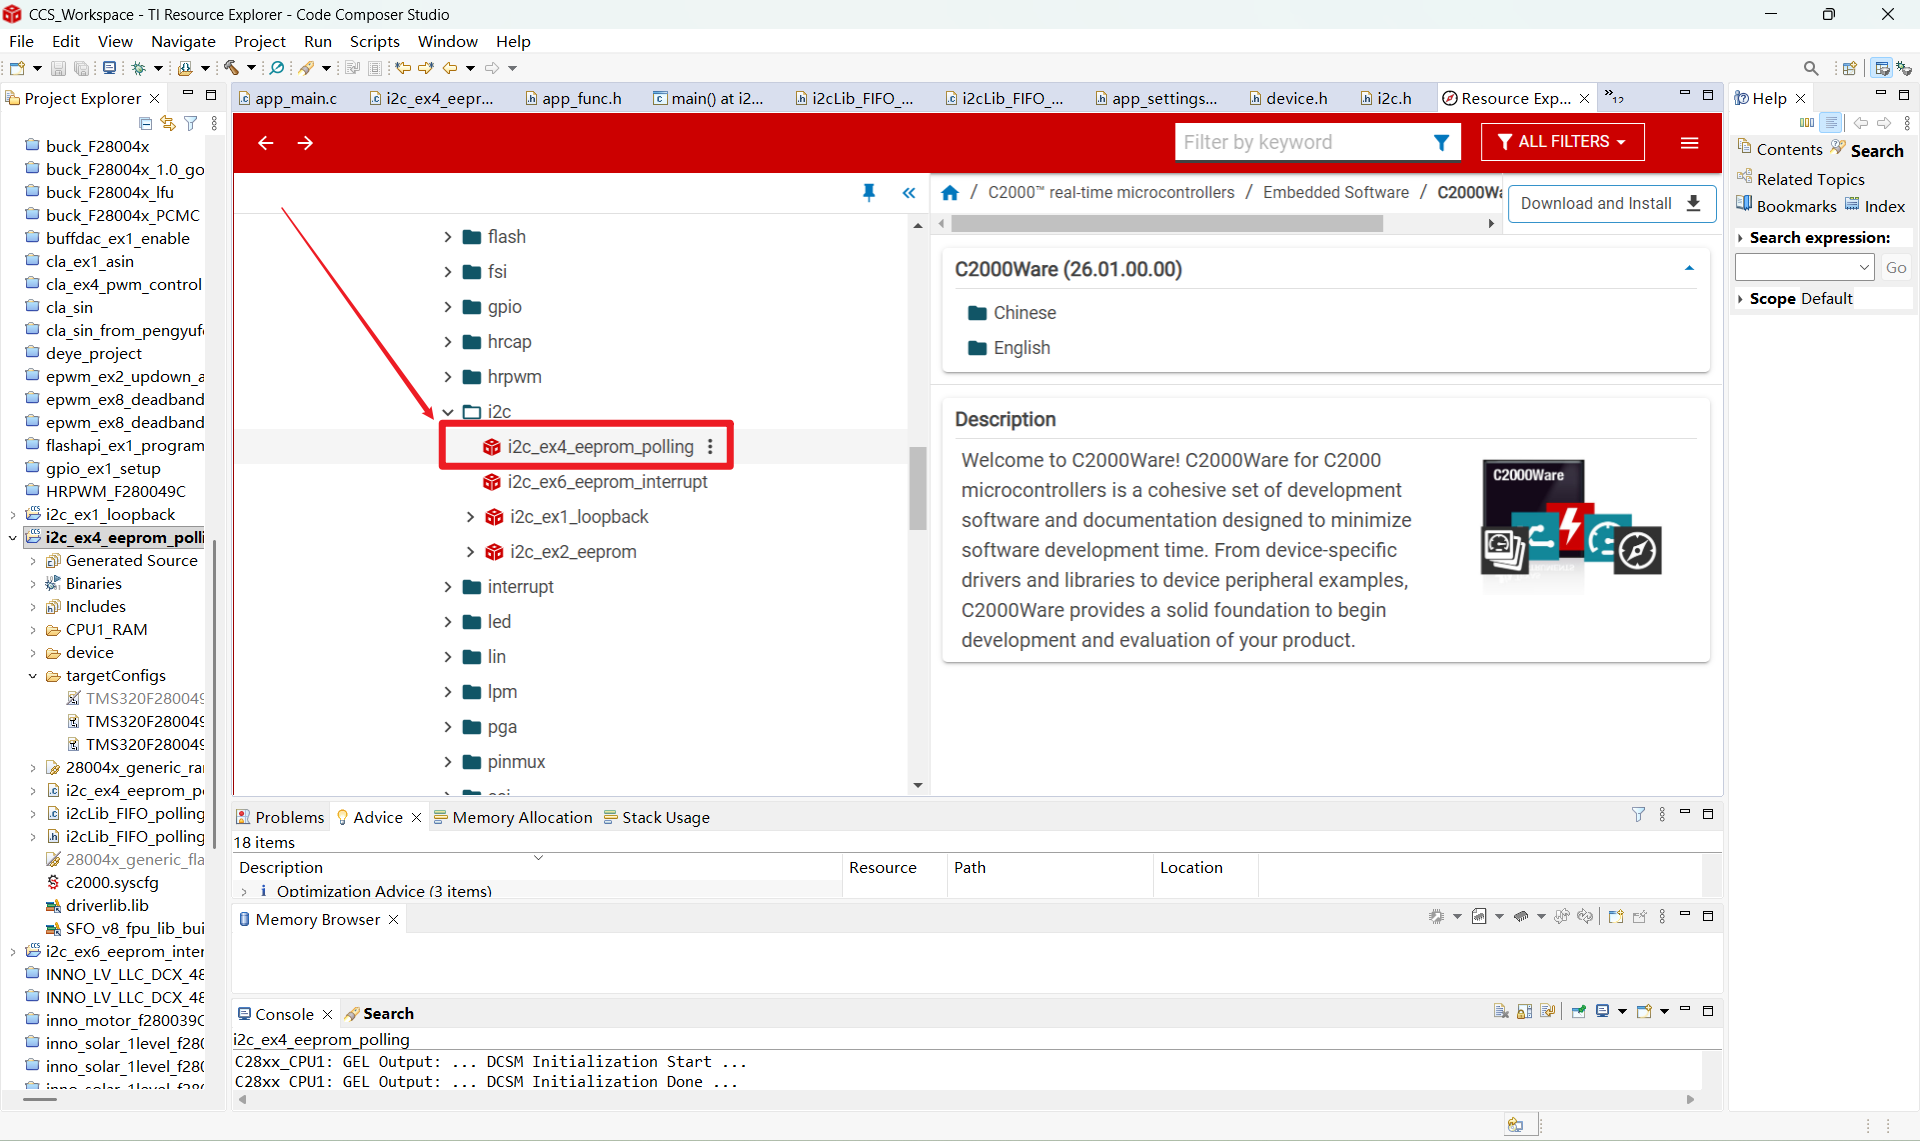Image resolution: width=1920 pixels, height=1141 pixels.
Task: Click the toolbar search magnifier icon
Action: click(1810, 68)
